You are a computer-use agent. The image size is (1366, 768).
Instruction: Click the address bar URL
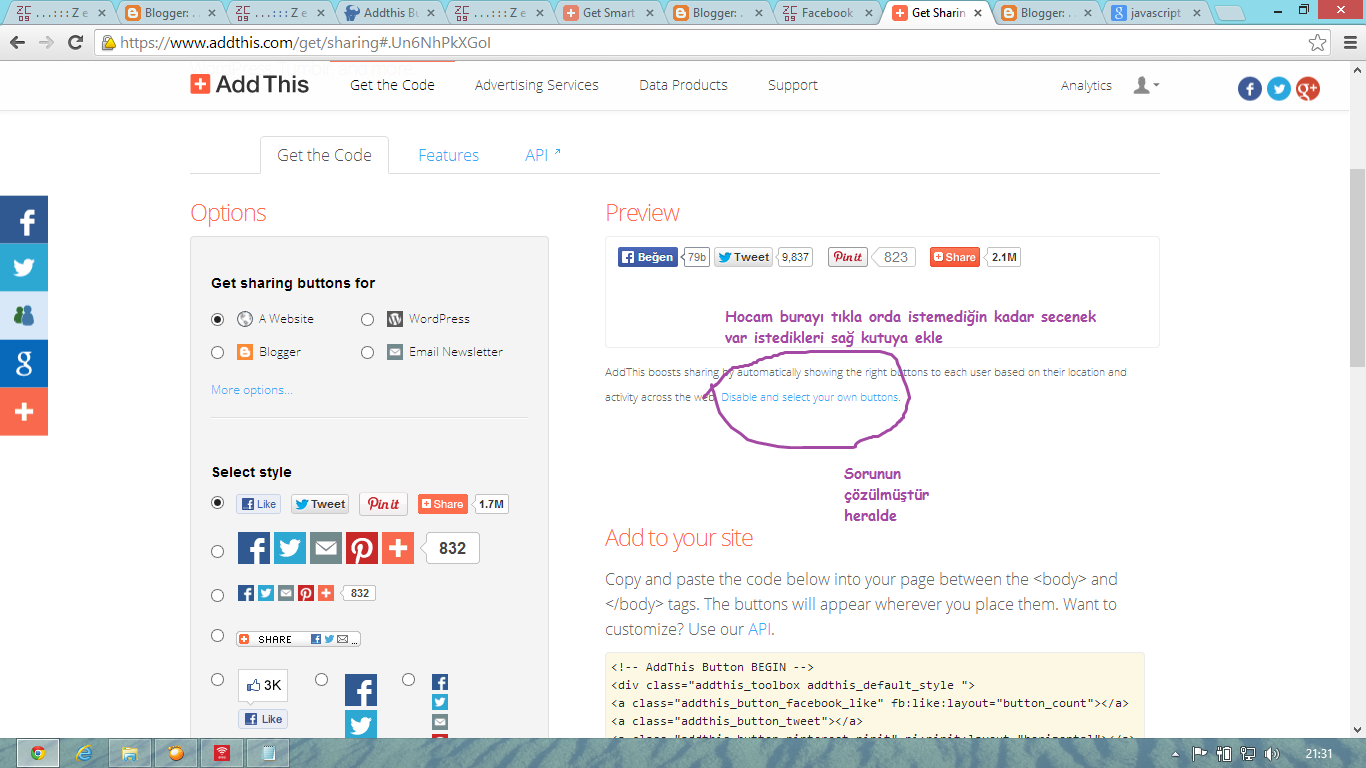pos(305,43)
